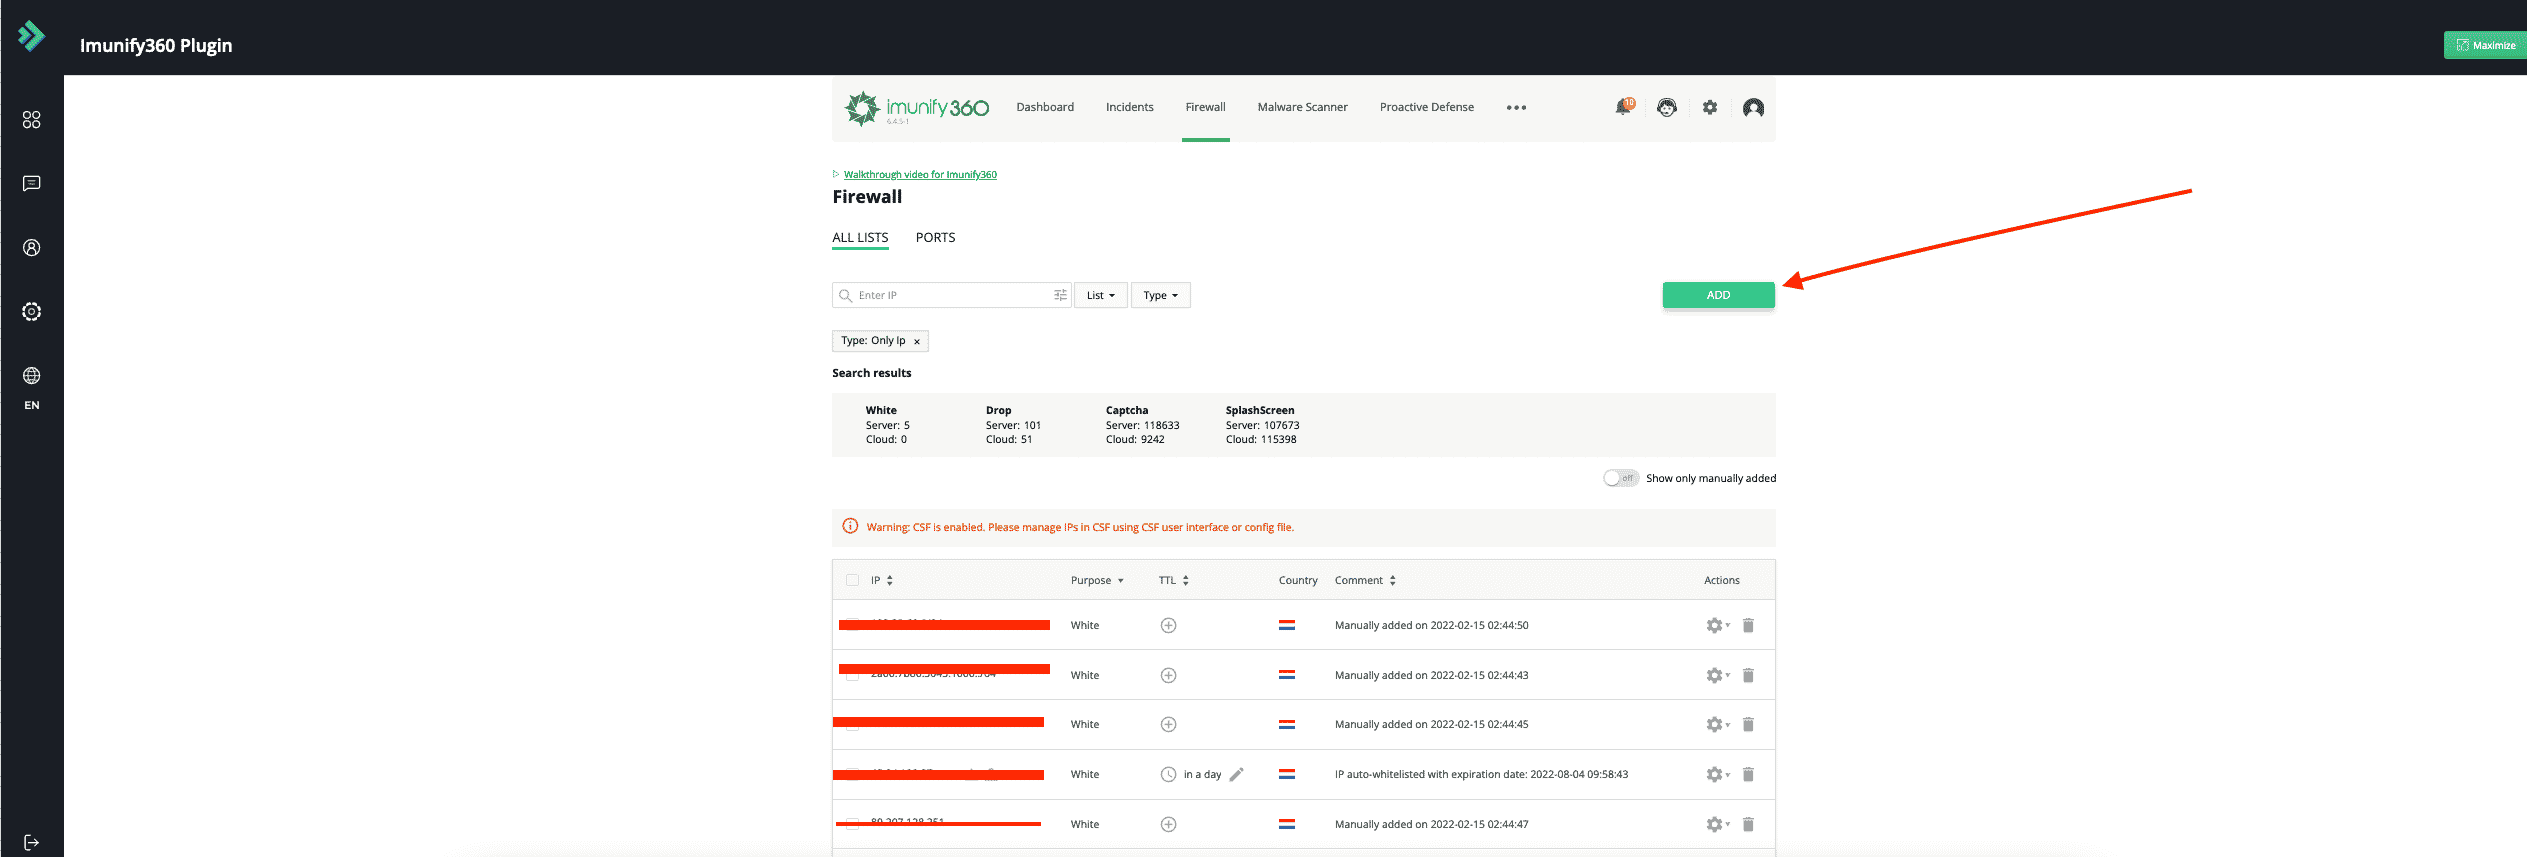Image resolution: width=2527 pixels, height=857 pixels.
Task: Open the notifications bell icon
Action: 1623,107
